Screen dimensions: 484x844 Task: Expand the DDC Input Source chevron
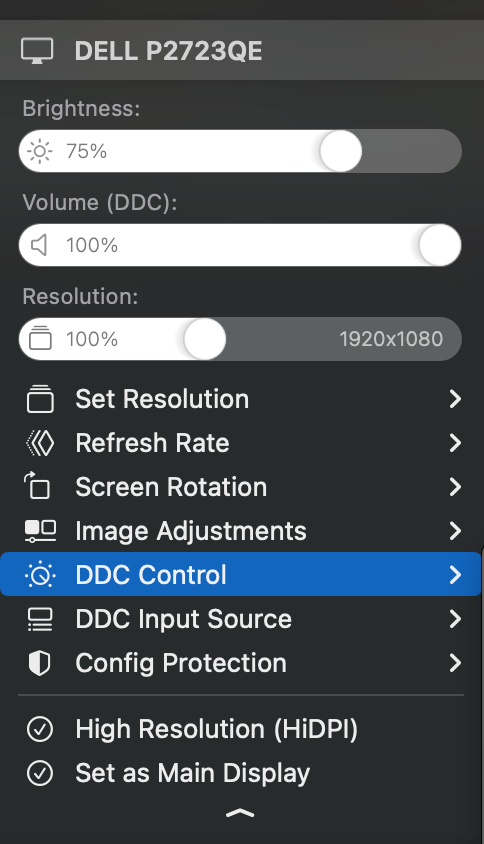pos(455,619)
